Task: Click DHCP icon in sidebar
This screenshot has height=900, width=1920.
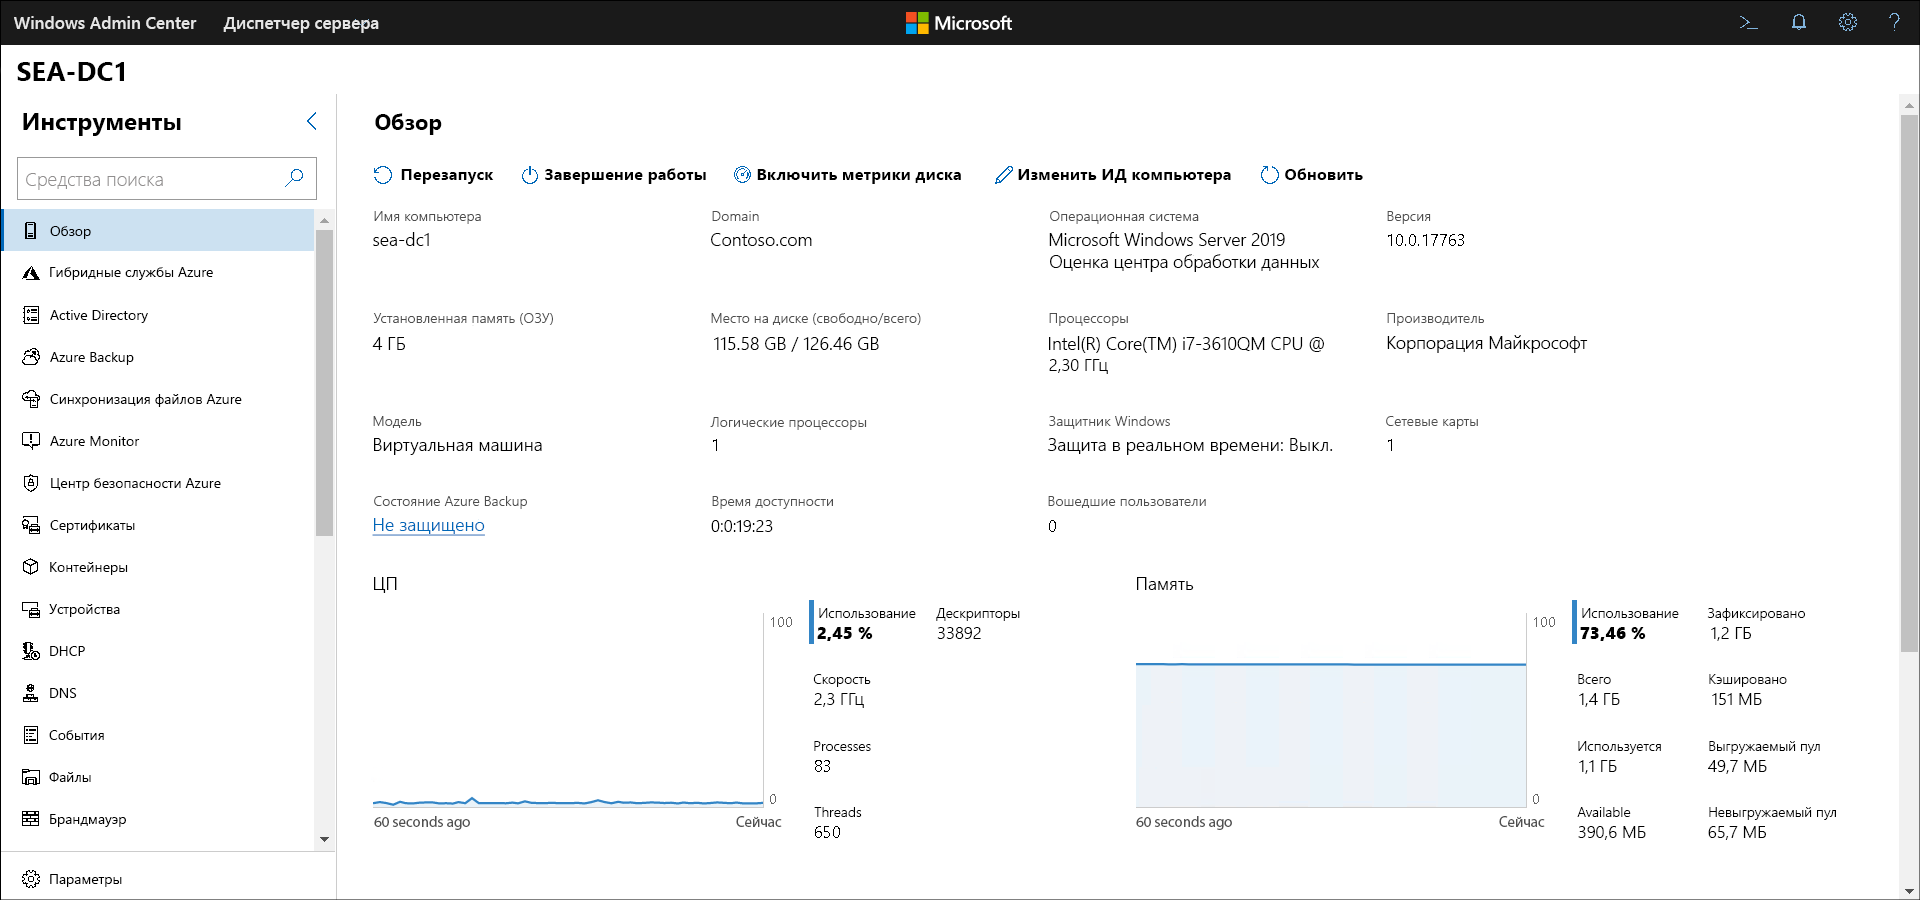Action: pos(31,651)
